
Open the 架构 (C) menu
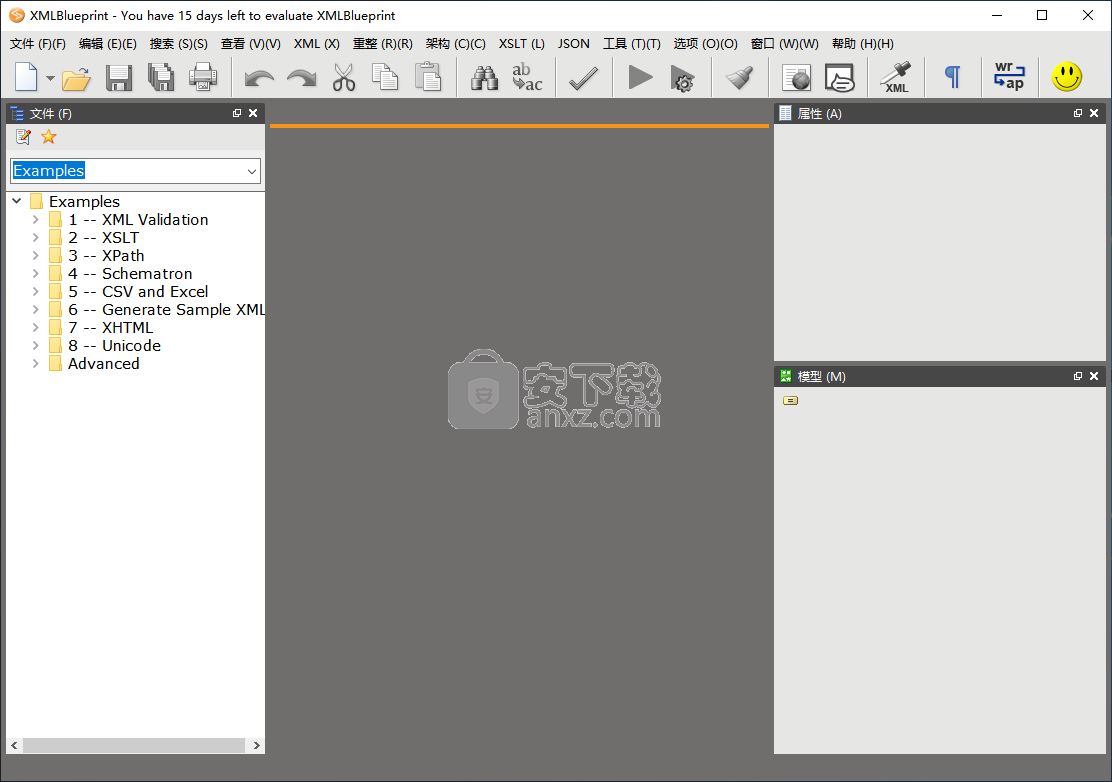click(x=455, y=44)
